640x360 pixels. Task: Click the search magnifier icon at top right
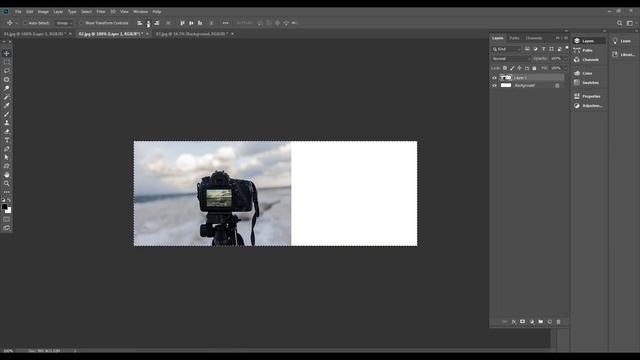point(620,23)
